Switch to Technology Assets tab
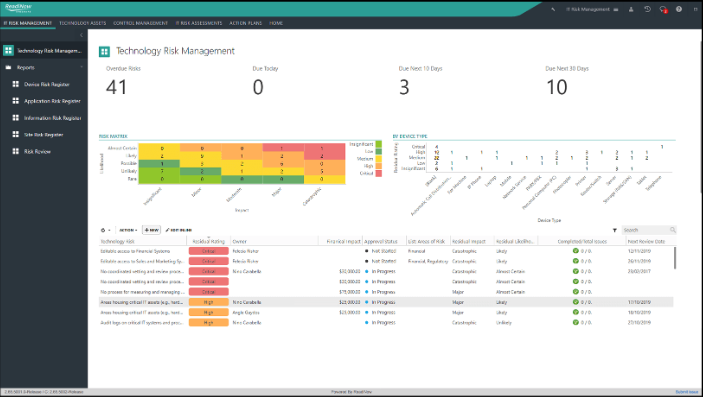Viewport: 703px width, 397px height. (82, 23)
